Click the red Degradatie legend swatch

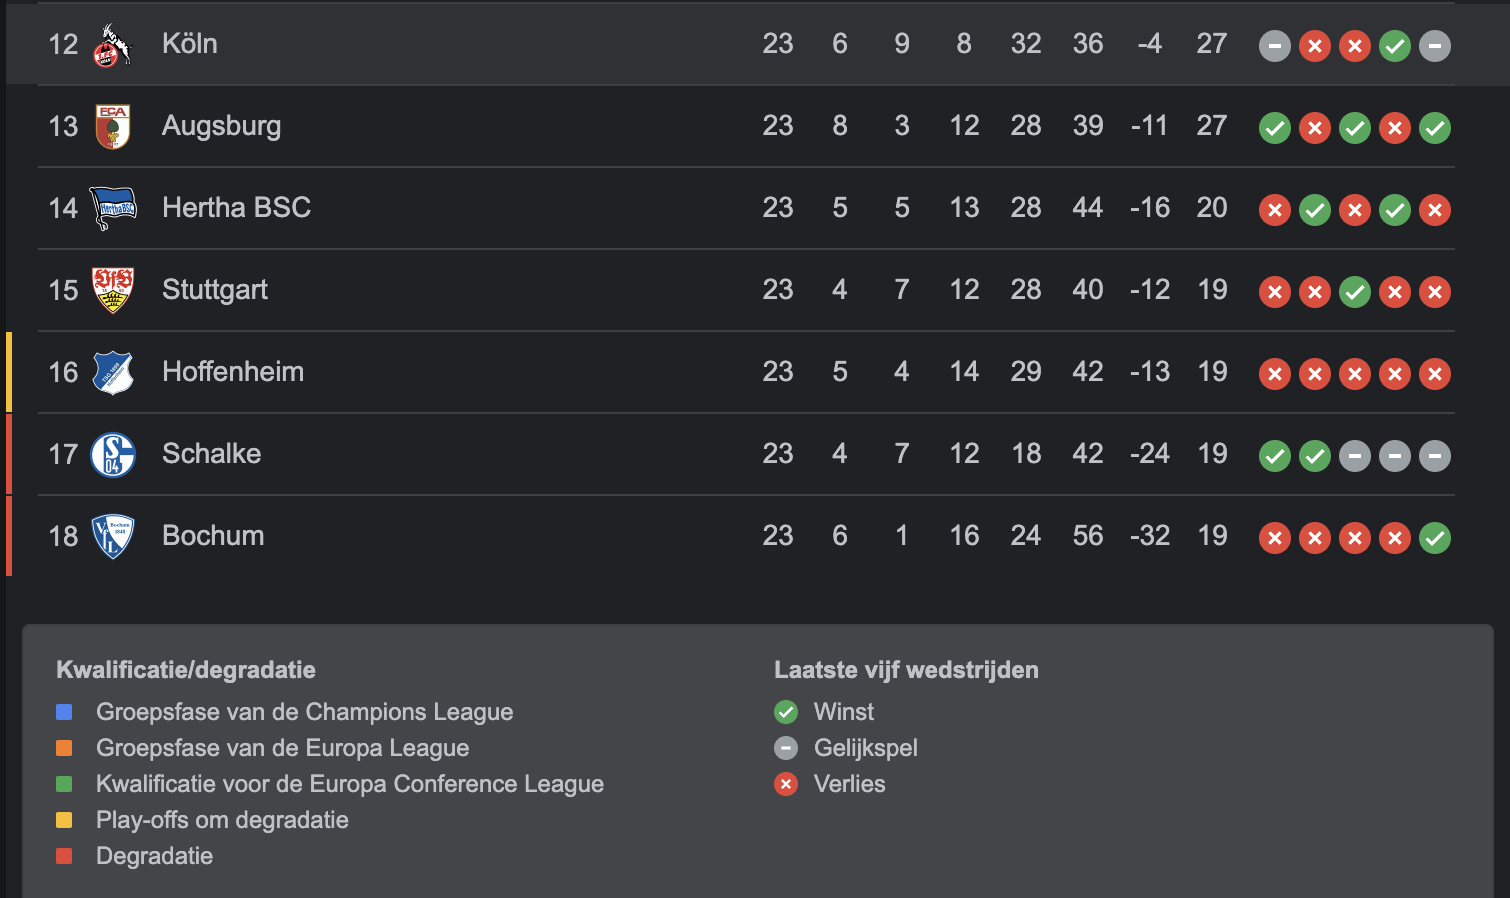click(x=64, y=856)
